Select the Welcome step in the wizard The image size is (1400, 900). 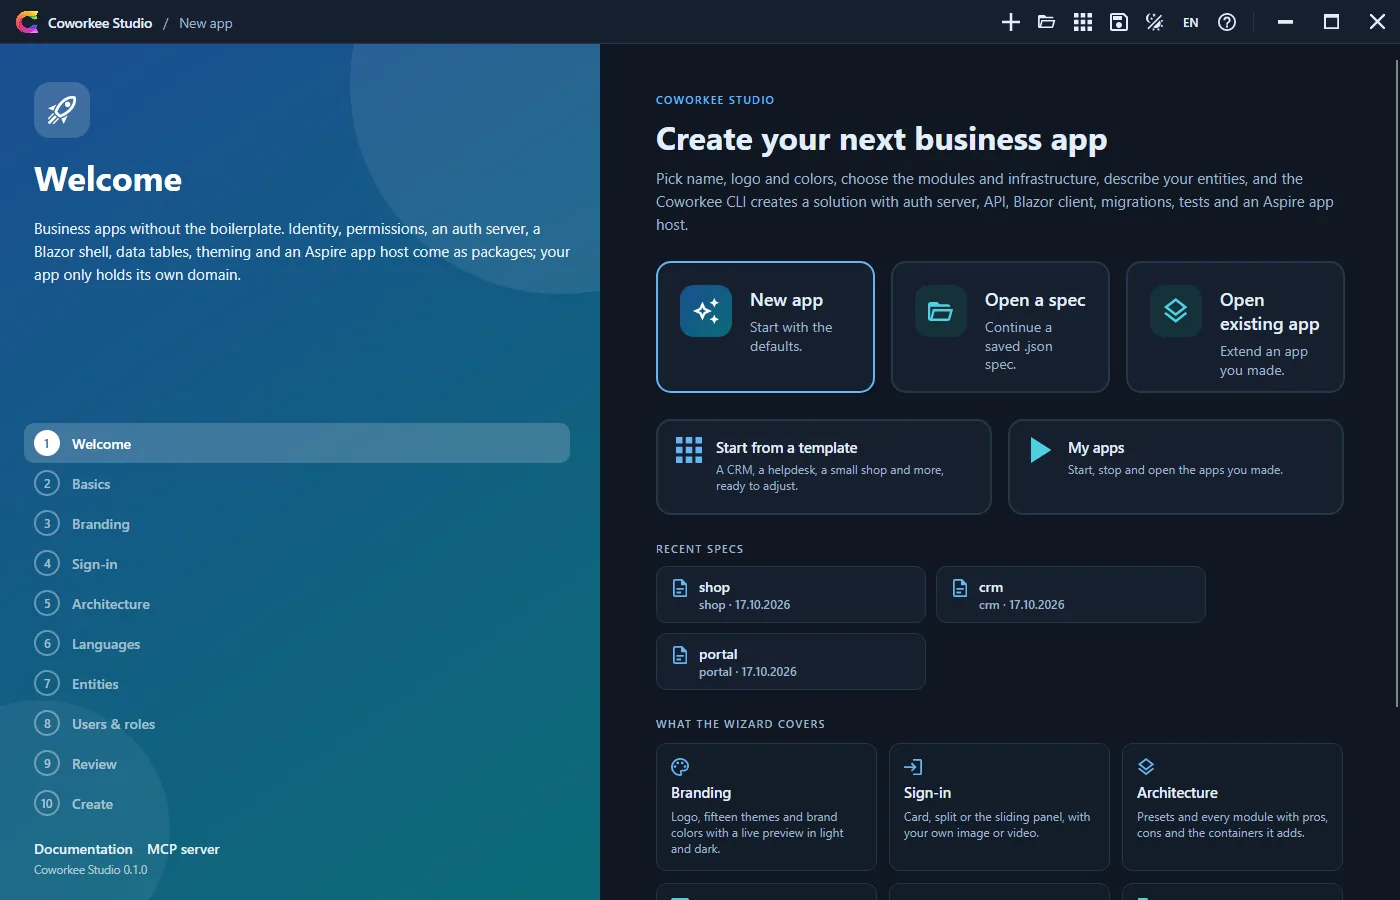click(297, 443)
